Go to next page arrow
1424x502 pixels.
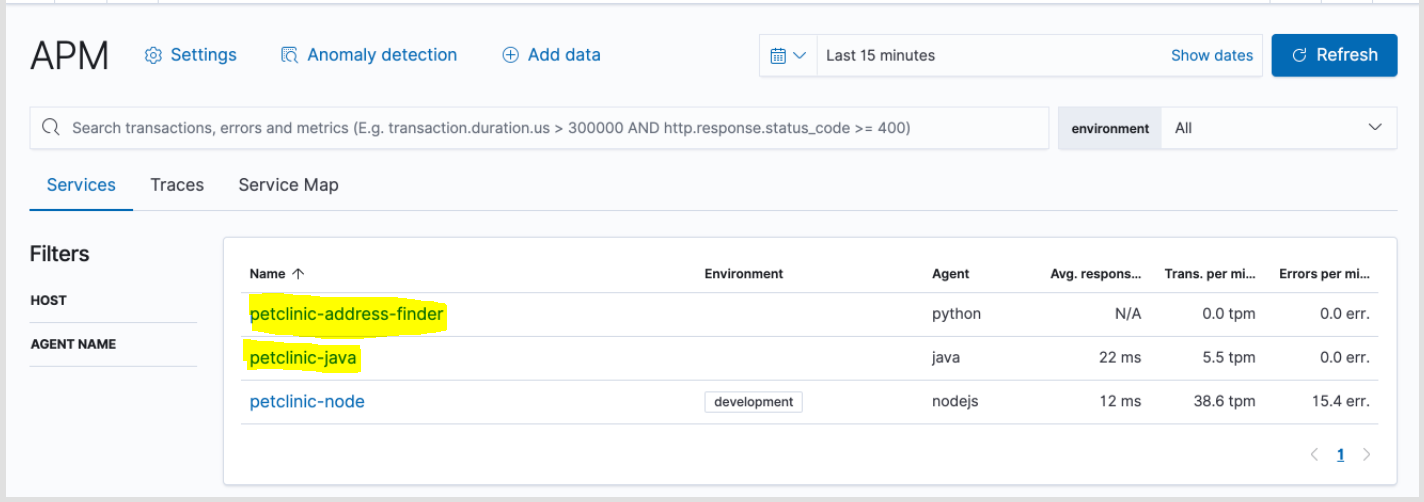[1367, 455]
